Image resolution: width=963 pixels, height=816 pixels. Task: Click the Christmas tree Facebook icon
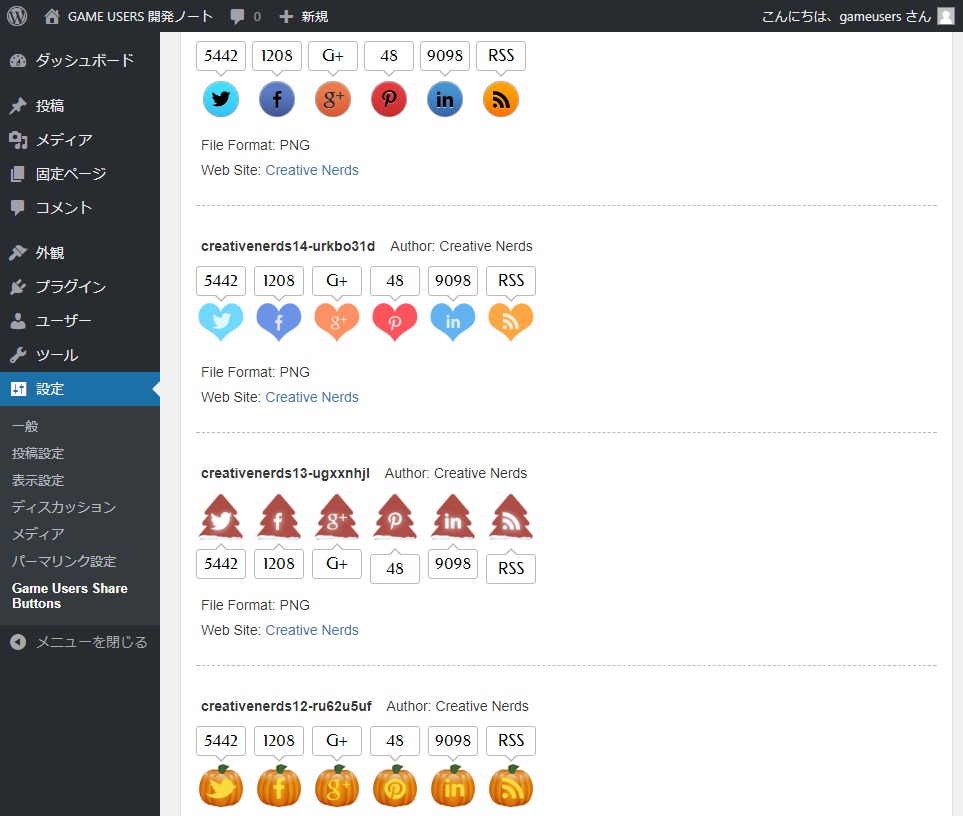279,517
